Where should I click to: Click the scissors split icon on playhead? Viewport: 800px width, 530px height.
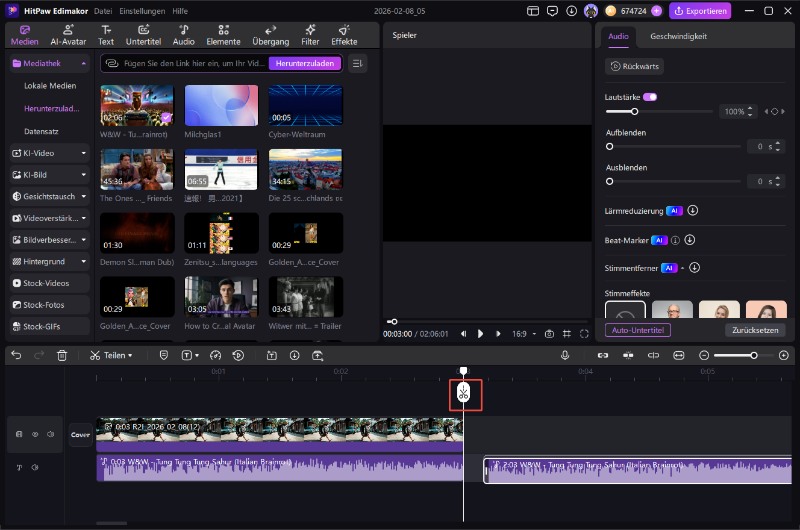coord(463,394)
